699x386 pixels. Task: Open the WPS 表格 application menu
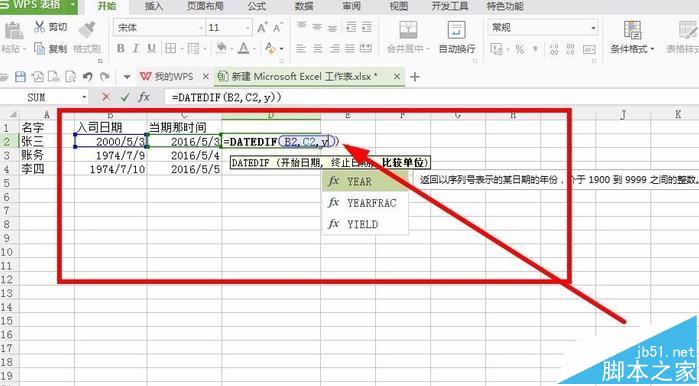click(39, 6)
